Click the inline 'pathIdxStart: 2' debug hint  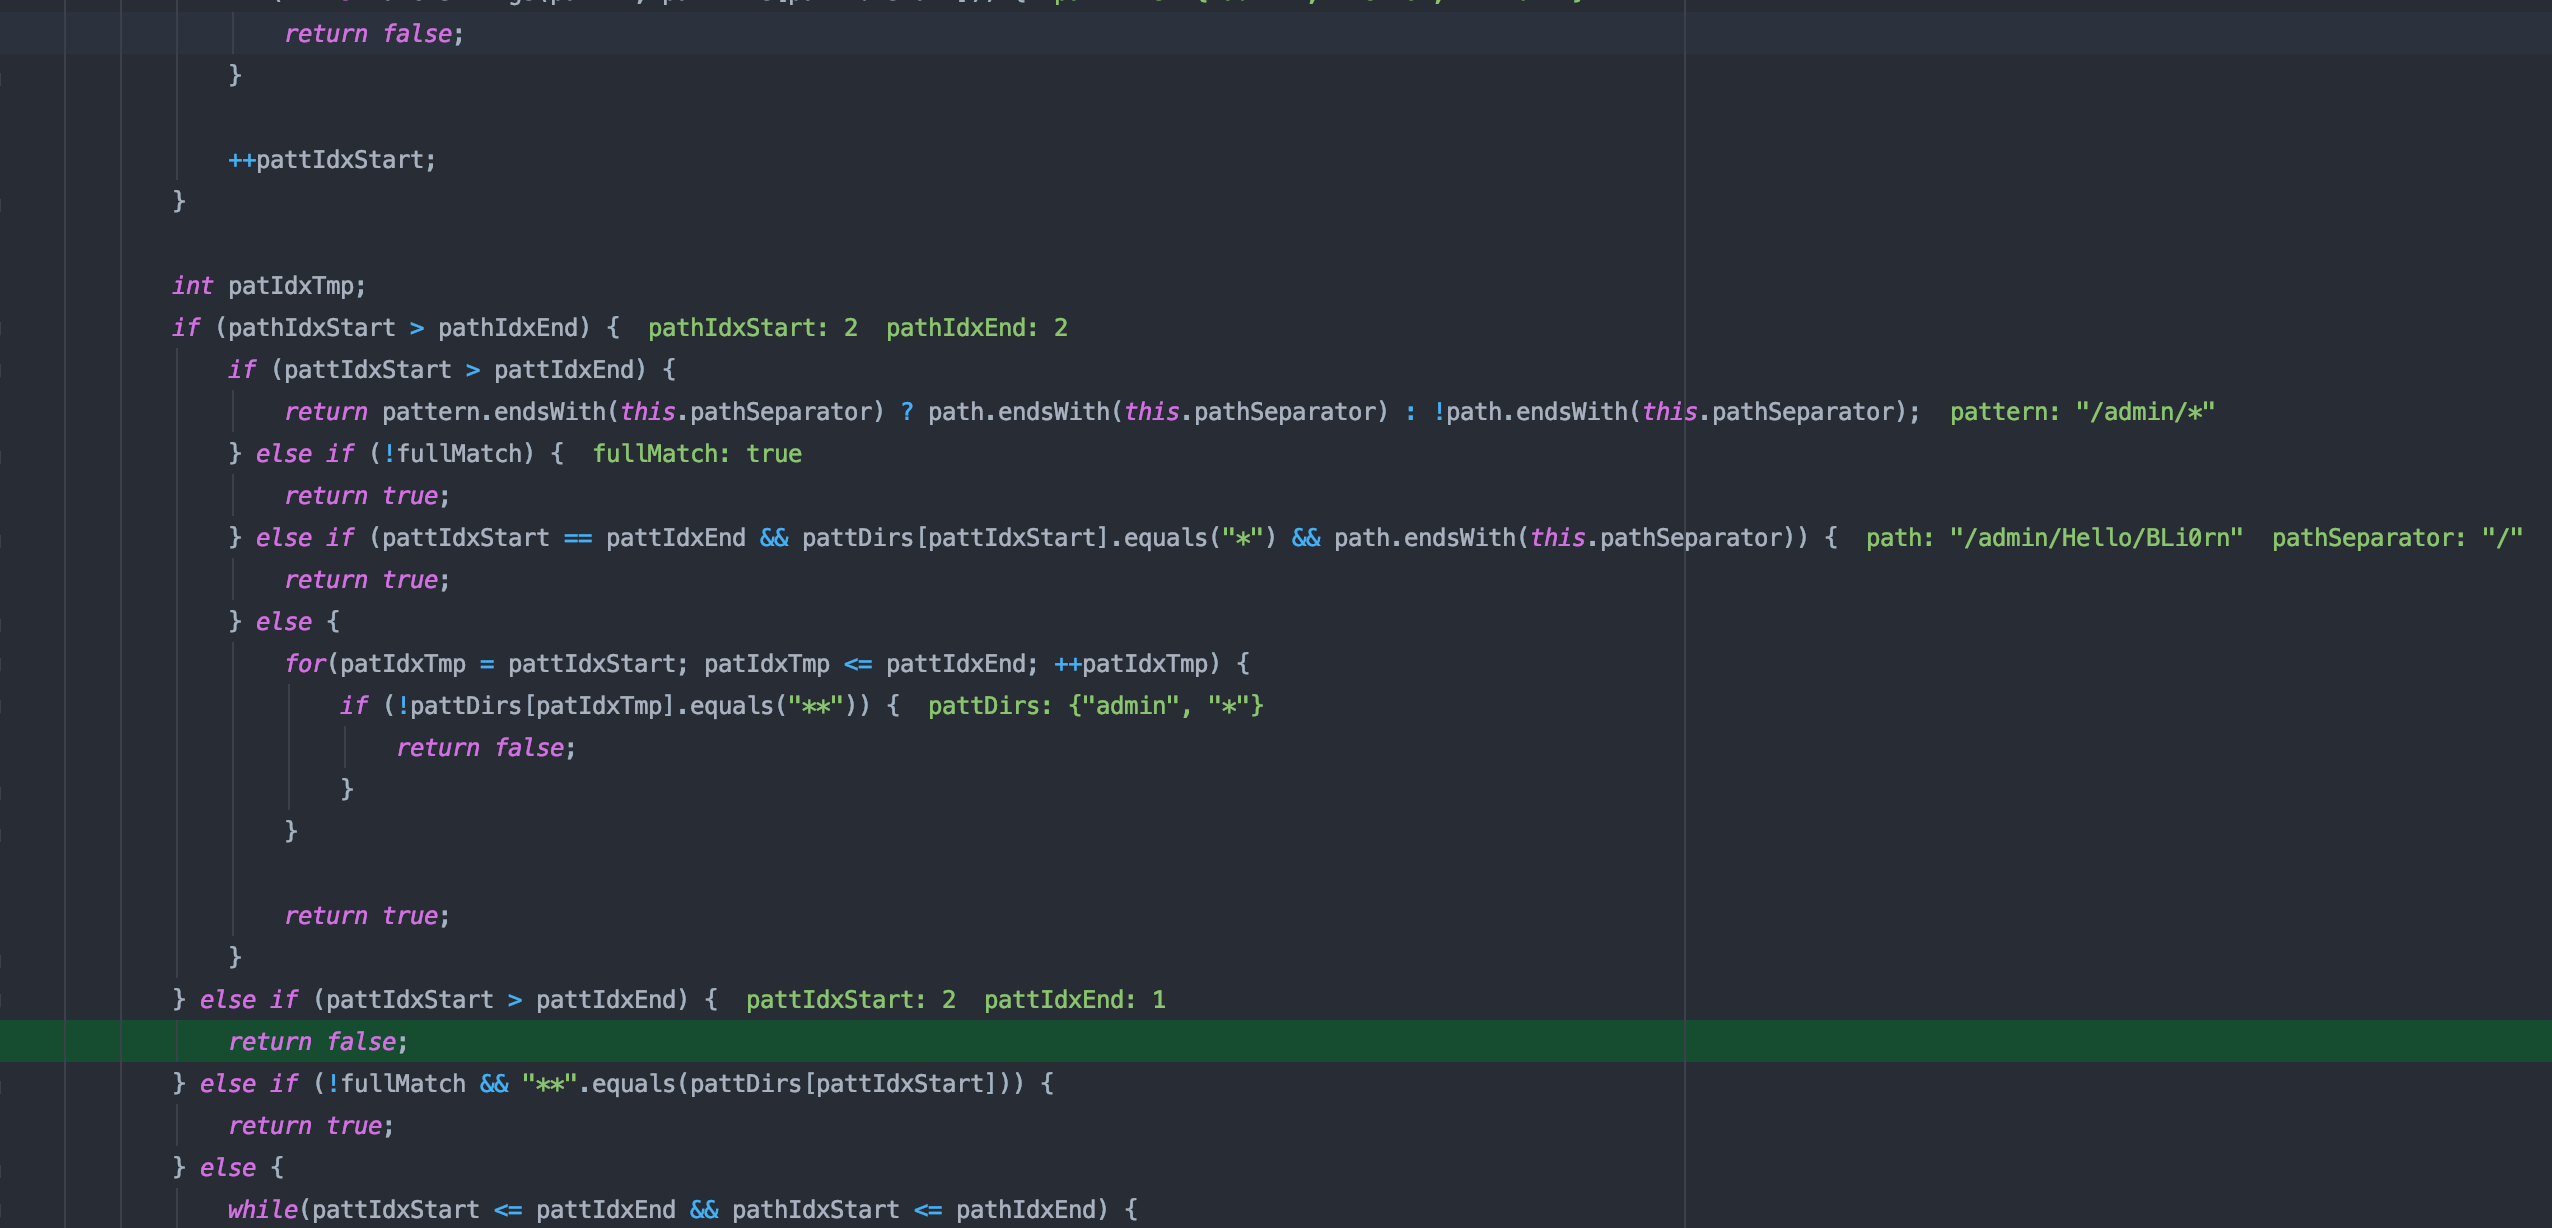pyautogui.click(x=752, y=327)
